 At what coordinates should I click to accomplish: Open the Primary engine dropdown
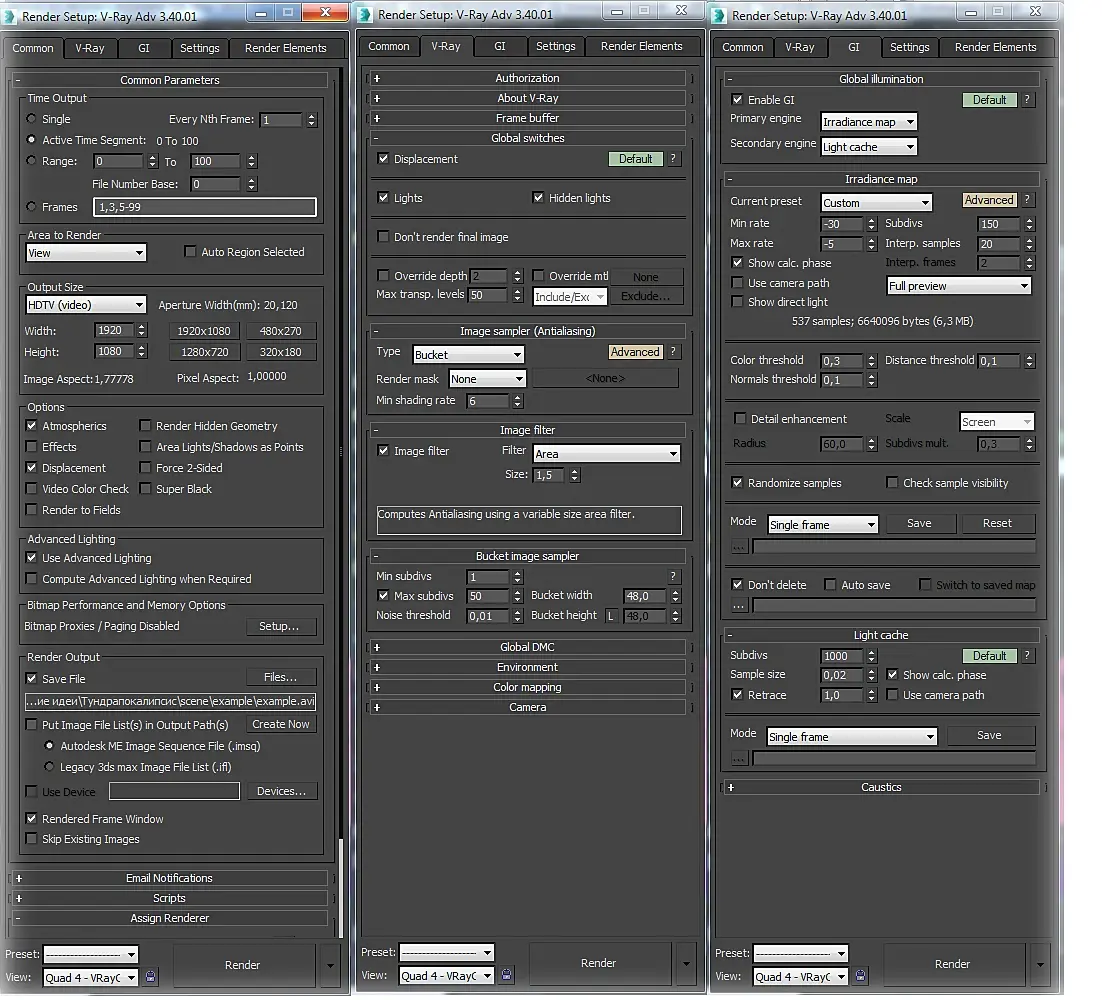pyautogui.click(x=868, y=122)
